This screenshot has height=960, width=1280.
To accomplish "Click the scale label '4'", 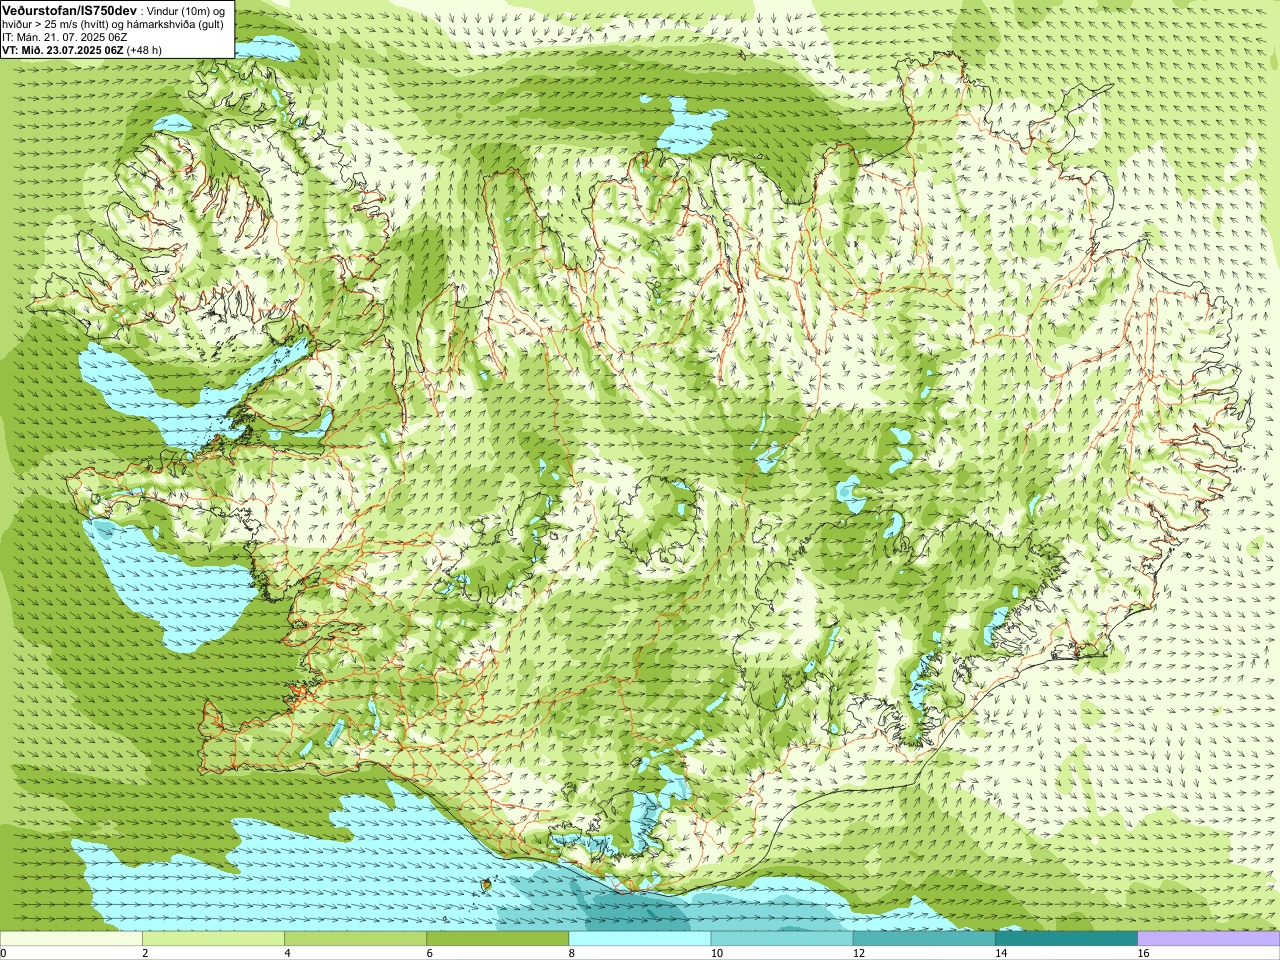I will 287,953.
